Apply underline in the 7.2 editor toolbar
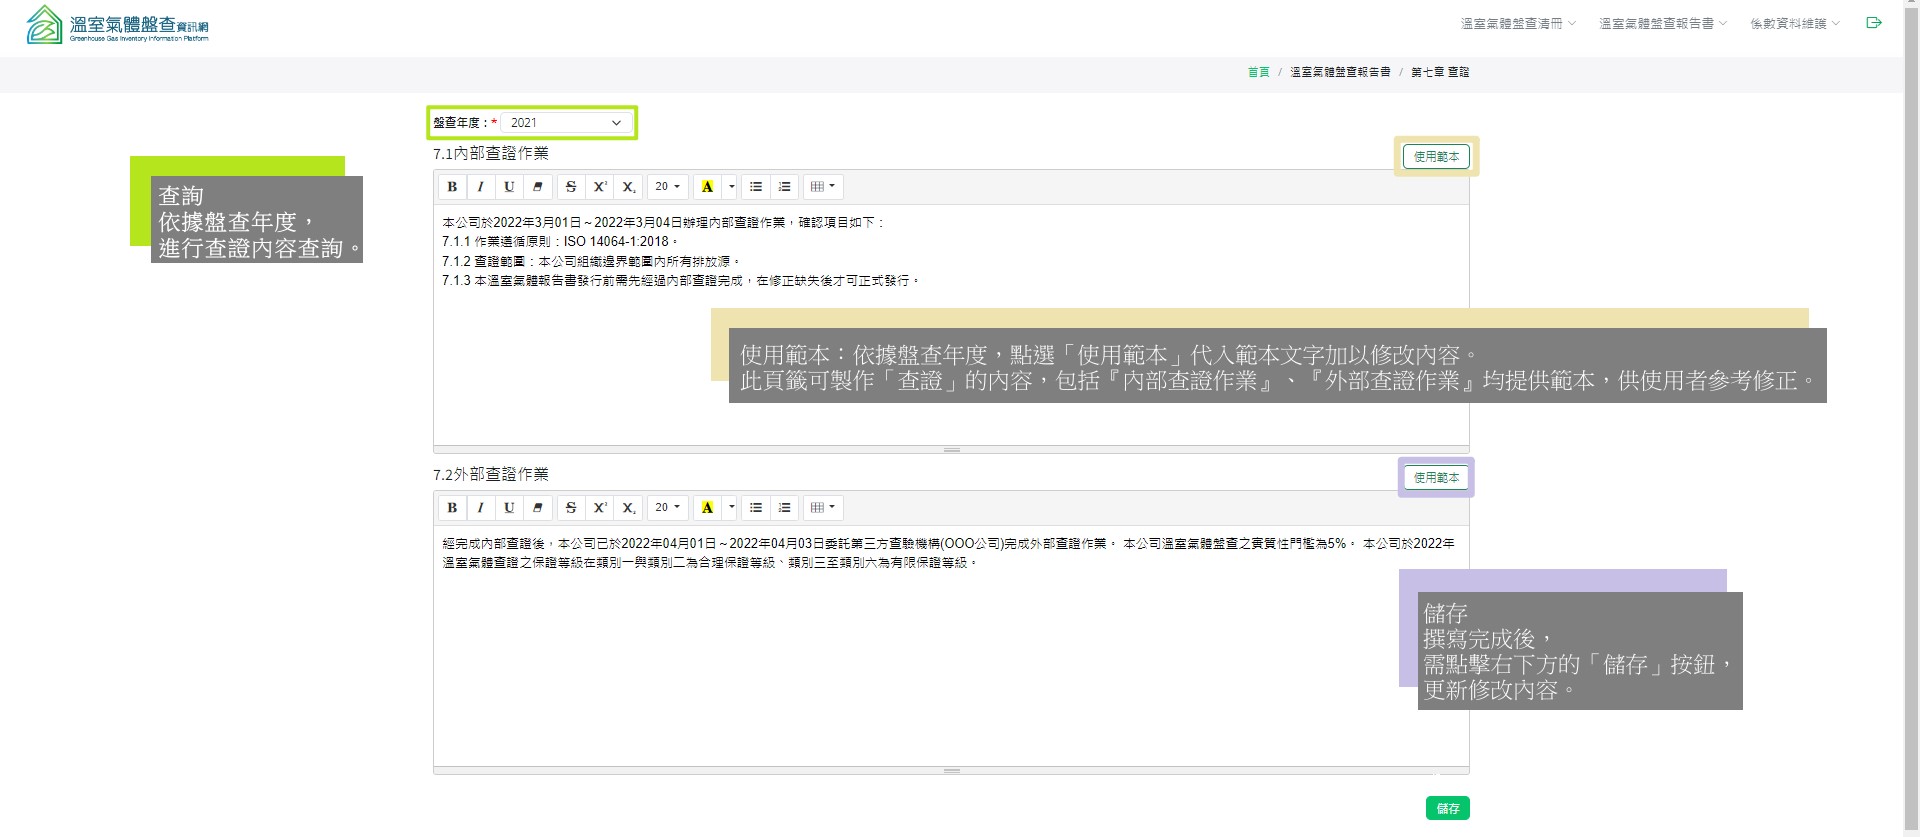 tap(509, 508)
